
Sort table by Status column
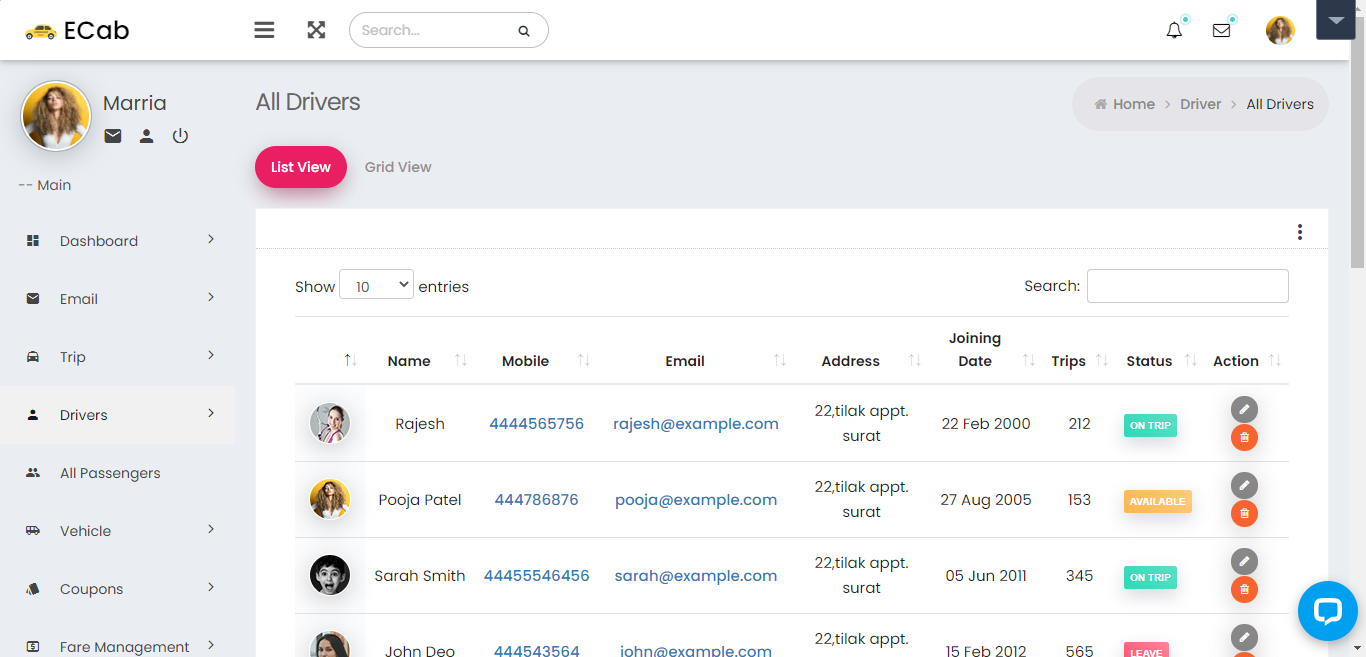coord(1149,361)
